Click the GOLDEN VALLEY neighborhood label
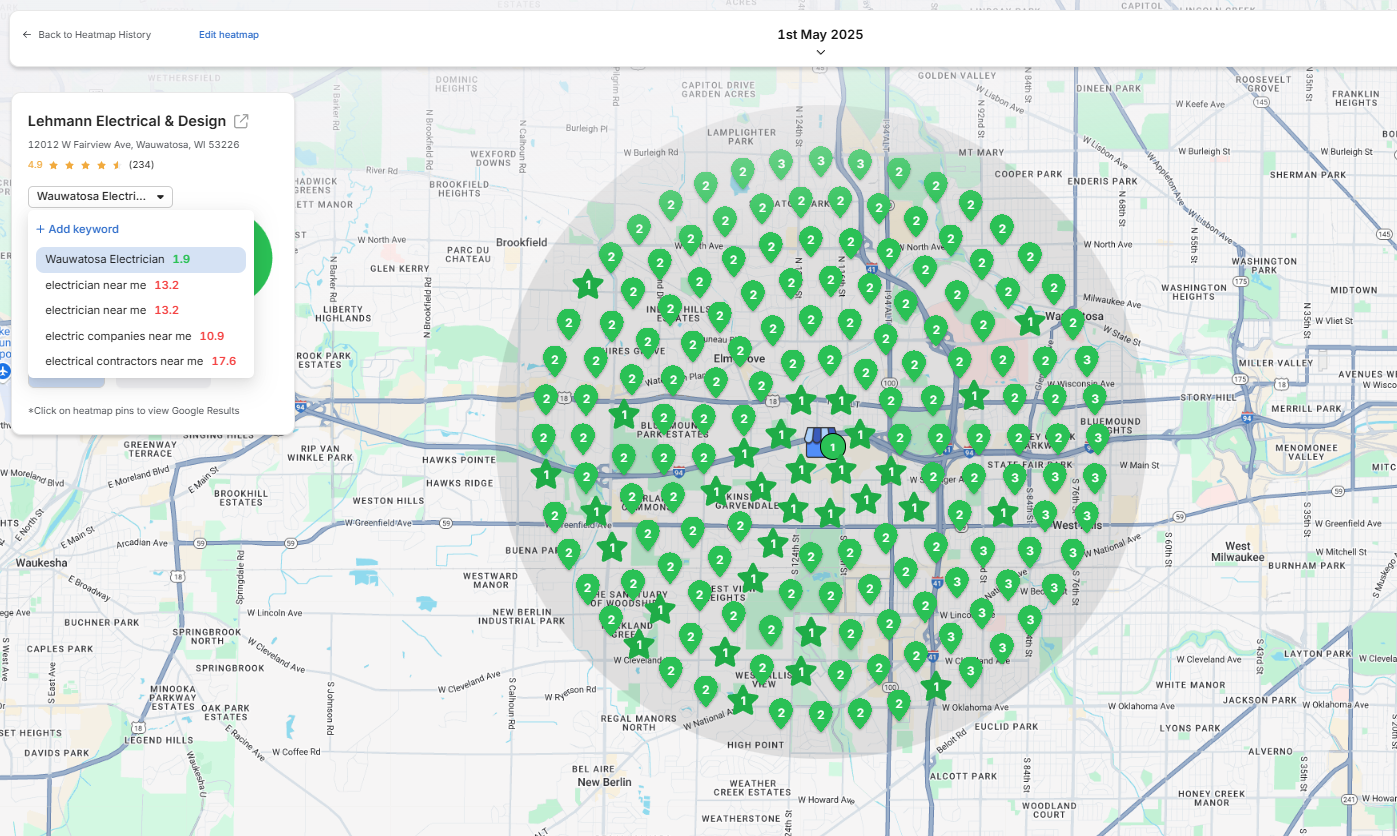The height and width of the screenshot is (836, 1397). pyautogui.click(x=959, y=75)
